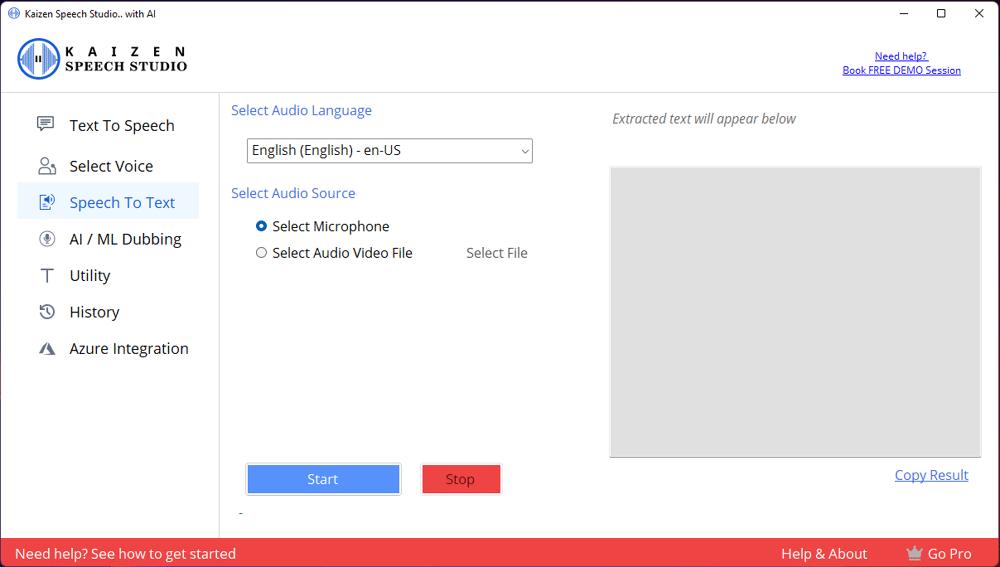Click the History clock icon
This screenshot has width=1000, height=567.
[46, 312]
